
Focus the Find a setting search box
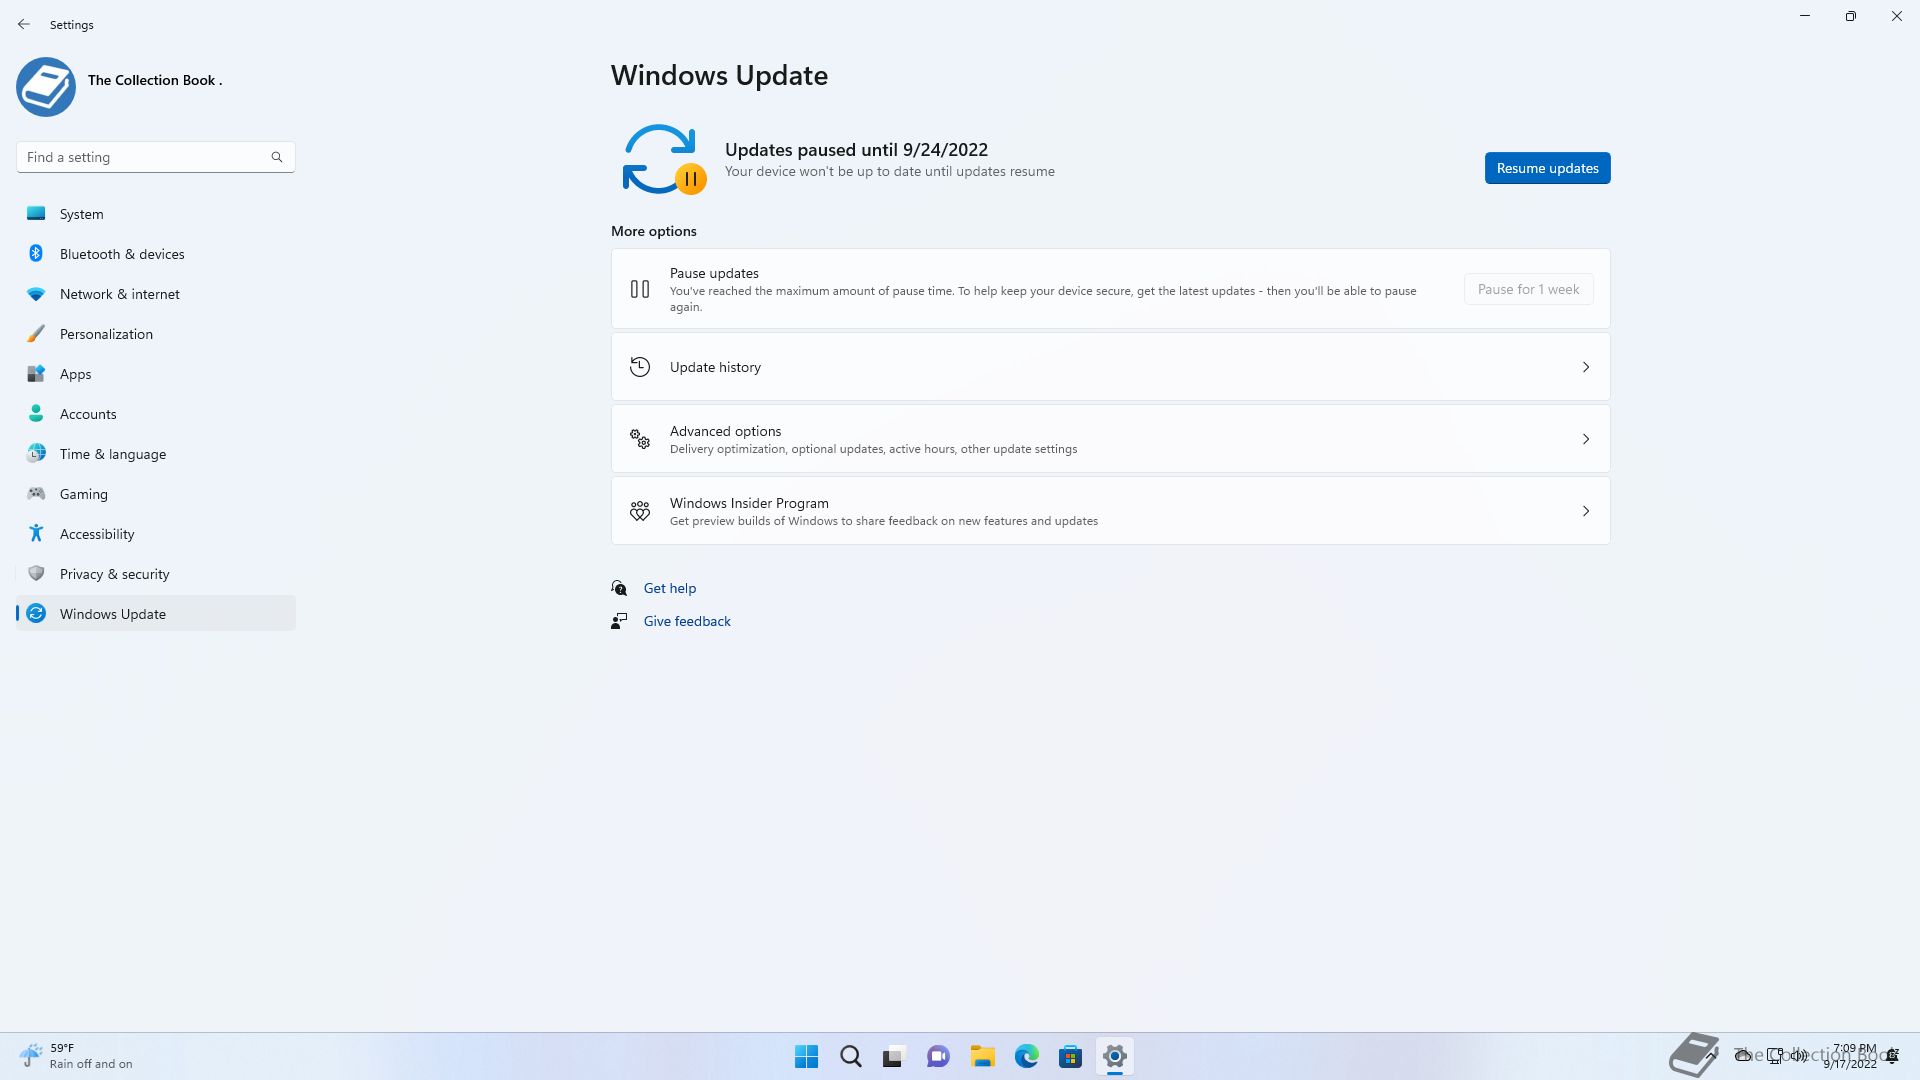coord(155,157)
